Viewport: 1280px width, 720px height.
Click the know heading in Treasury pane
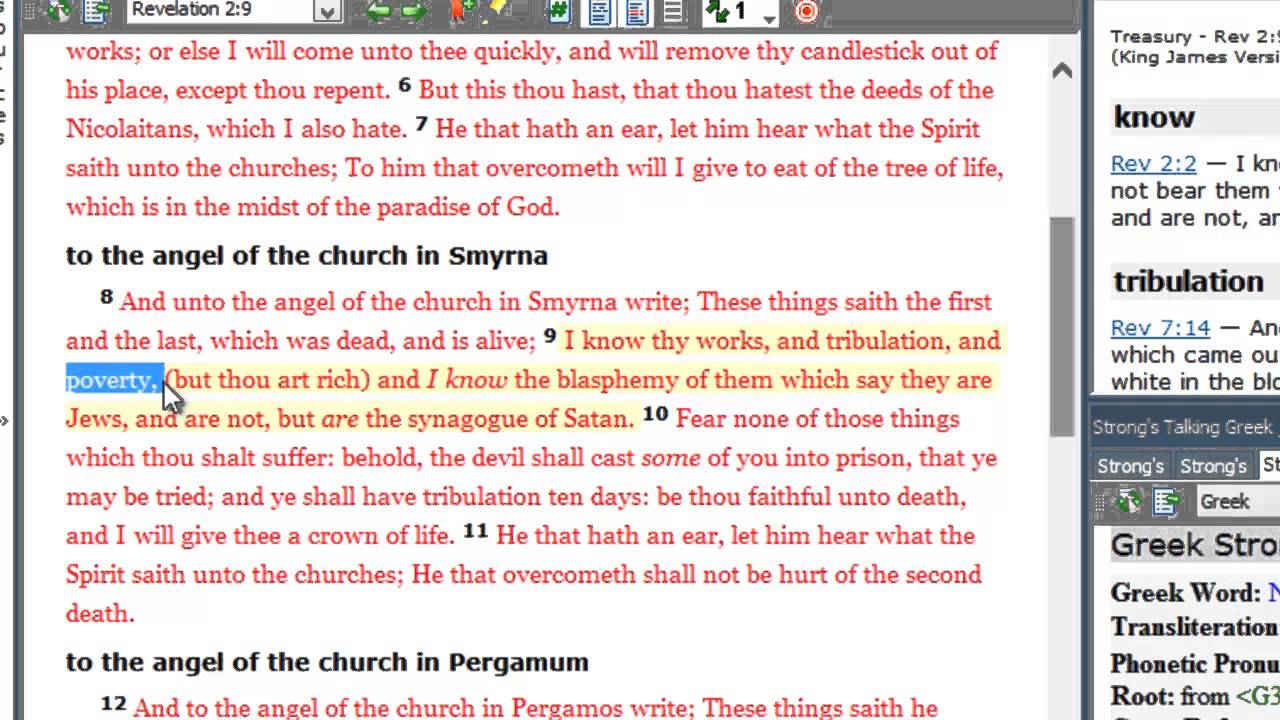pyautogui.click(x=1154, y=117)
